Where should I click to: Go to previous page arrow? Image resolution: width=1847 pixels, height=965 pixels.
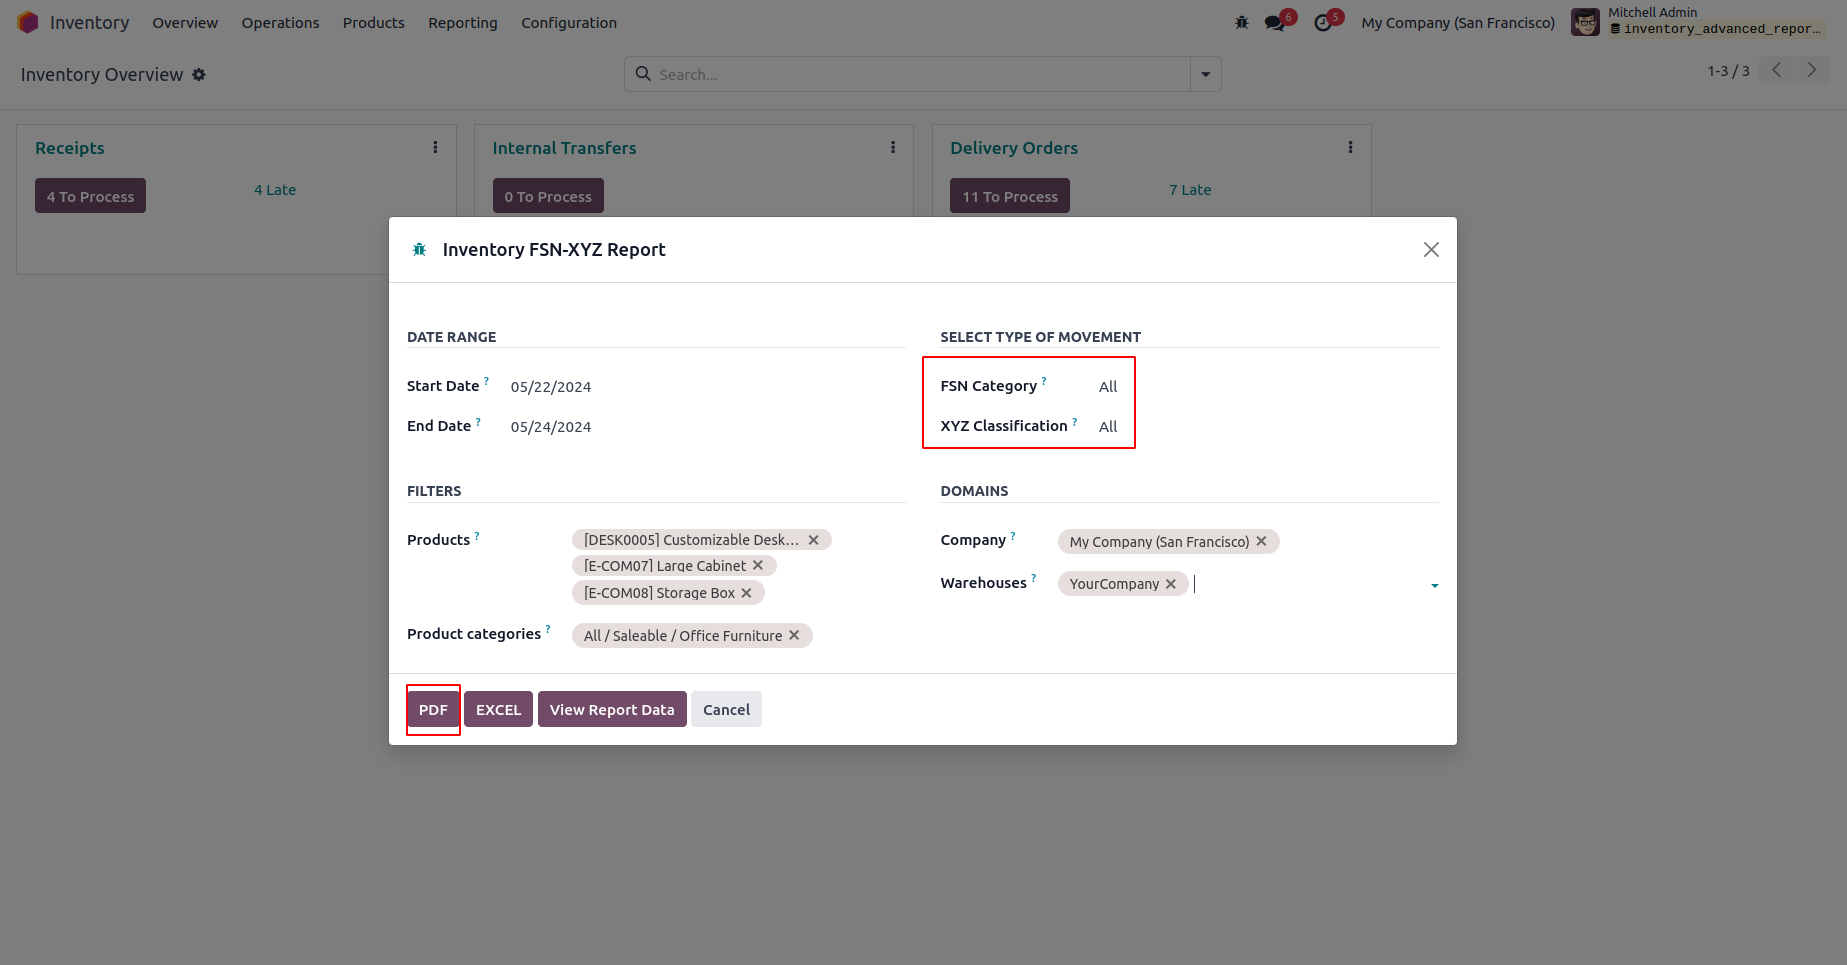coord(1777,70)
